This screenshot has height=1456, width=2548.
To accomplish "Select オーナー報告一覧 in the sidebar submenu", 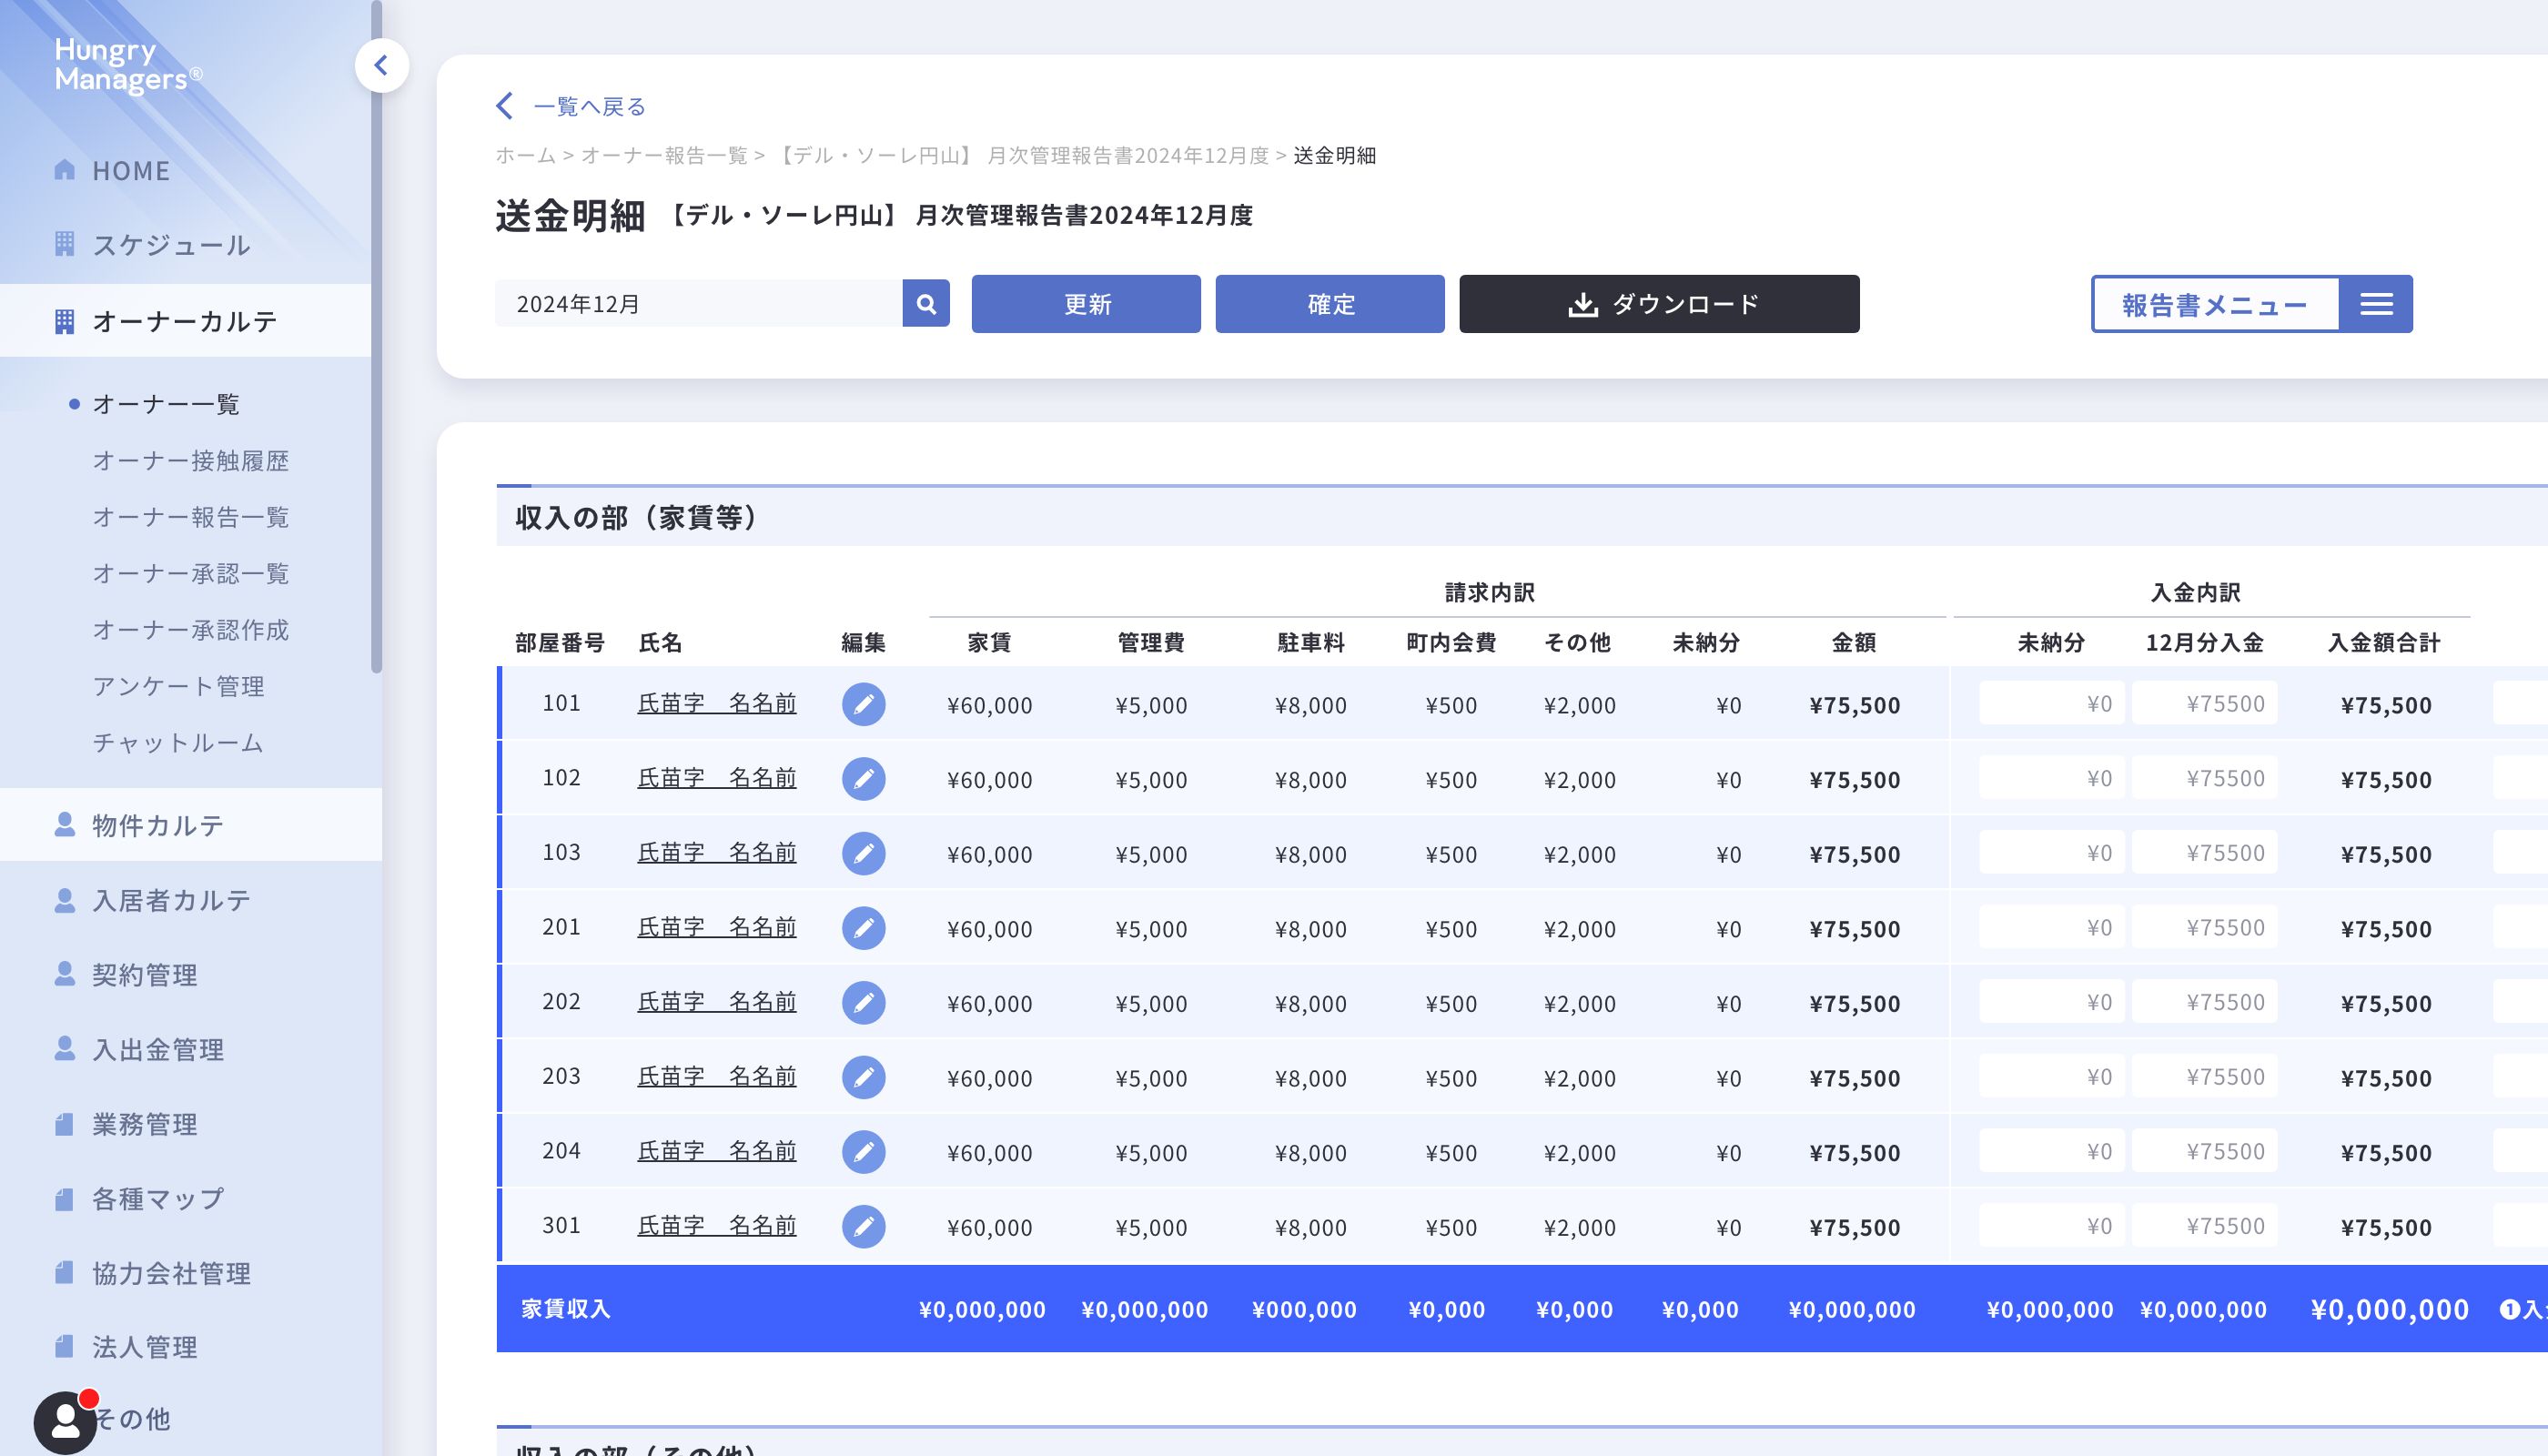I will tap(190, 517).
